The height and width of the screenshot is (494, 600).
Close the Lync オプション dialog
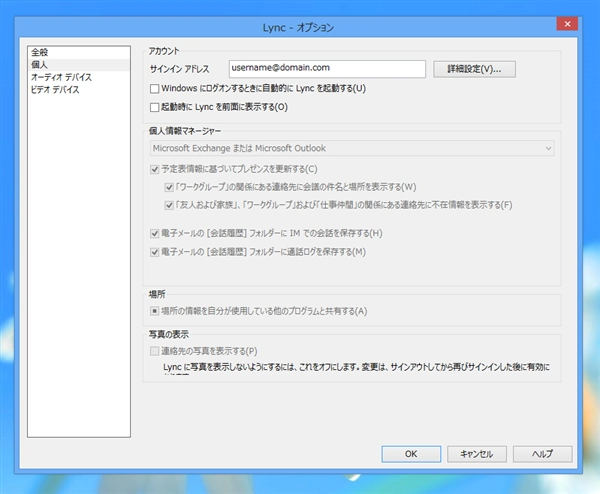pos(567,24)
